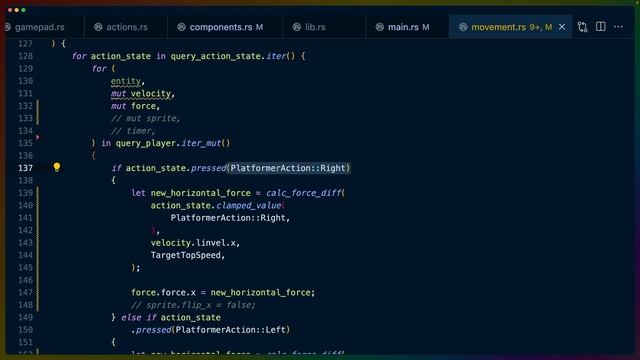The image size is (640, 360).
Task: Click line number 128 in the gutter
Action: (x=25, y=56)
